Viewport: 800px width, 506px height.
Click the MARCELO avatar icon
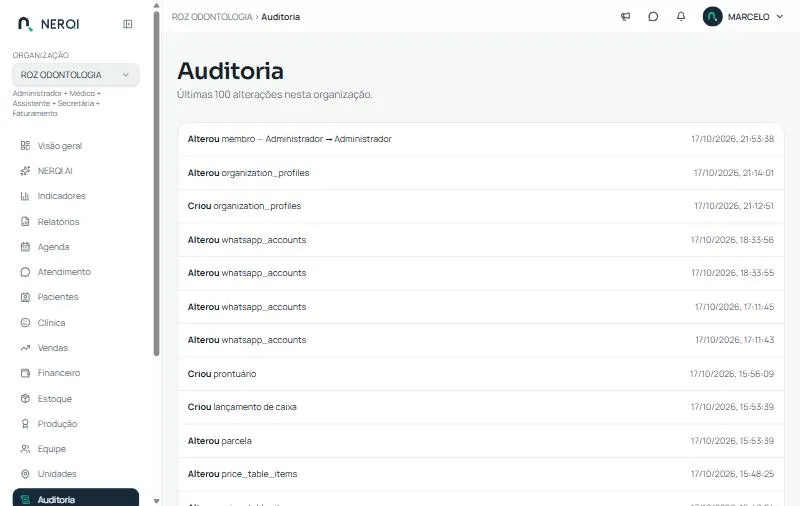point(712,16)
